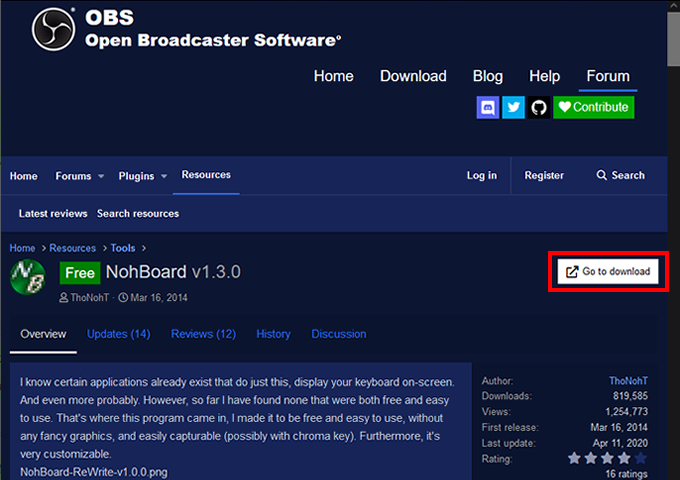The height and width of the screenshot is (480, 680).
Task: Click the NohBoard-ReWrite-v1.0.0.png attachment text
Action: click(94, 472)
